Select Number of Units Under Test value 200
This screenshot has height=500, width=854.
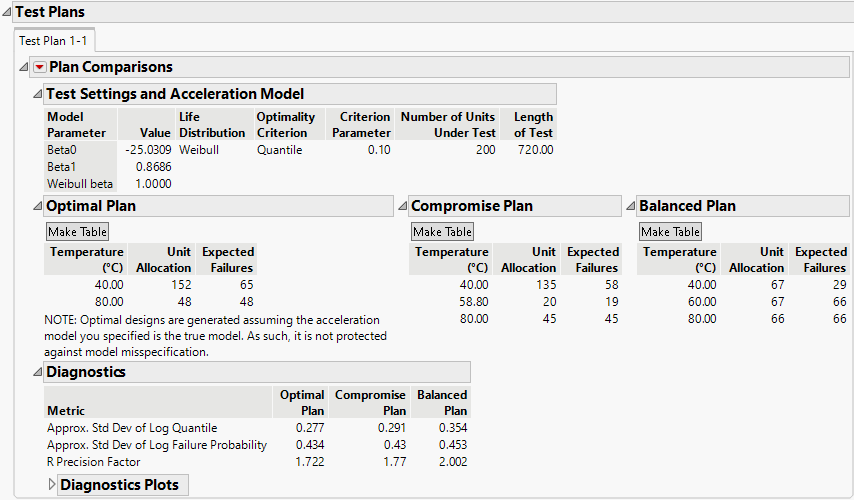pyautogui.click(x=483, y=150)
